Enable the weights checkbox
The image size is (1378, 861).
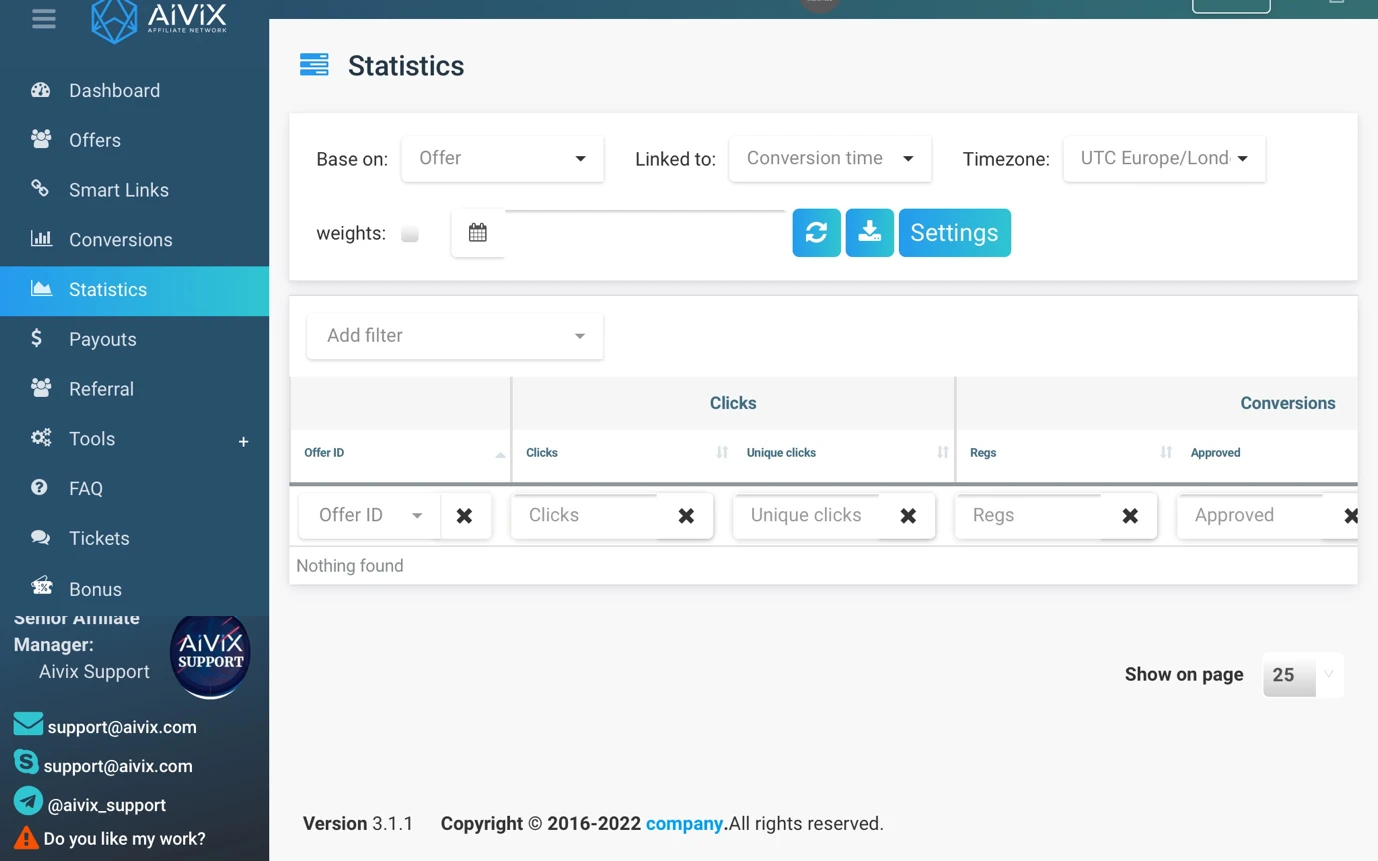[409, 234]
